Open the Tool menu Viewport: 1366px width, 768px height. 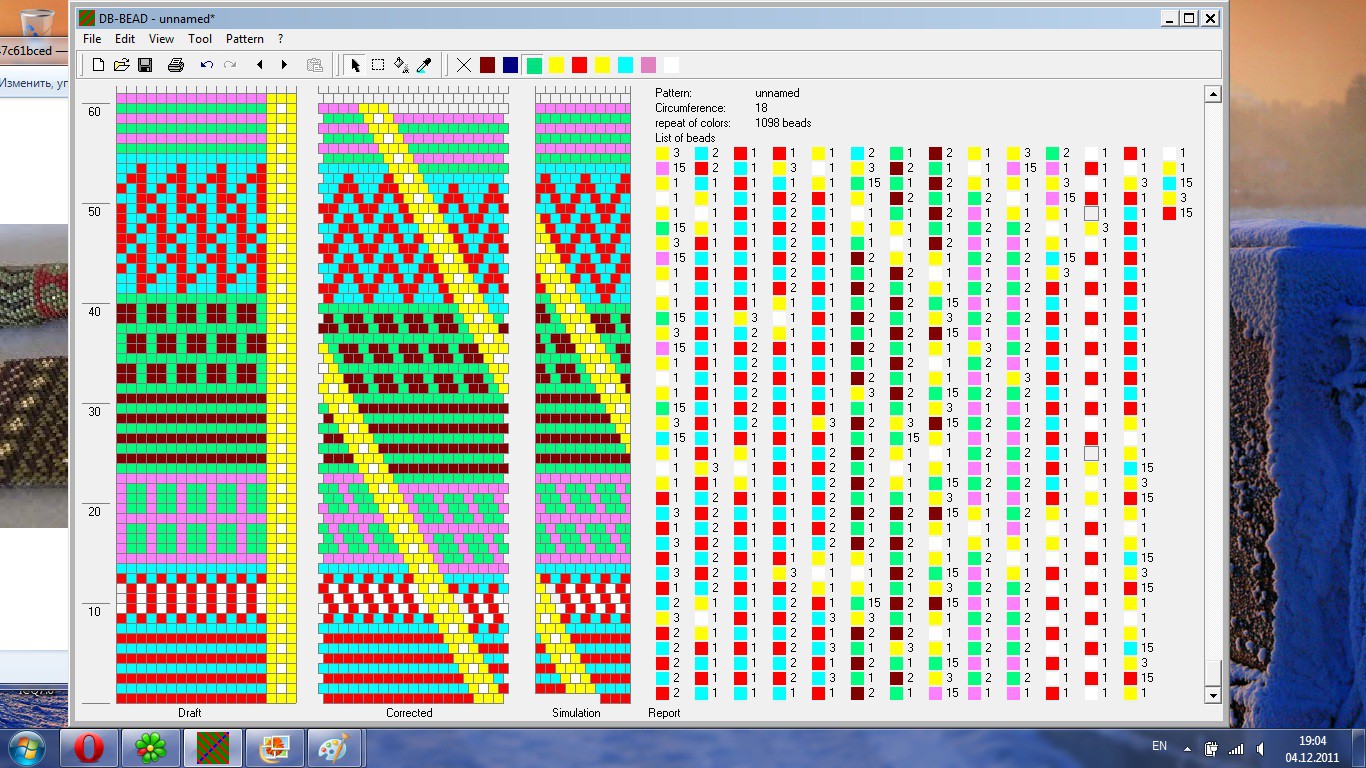point(200,39)
